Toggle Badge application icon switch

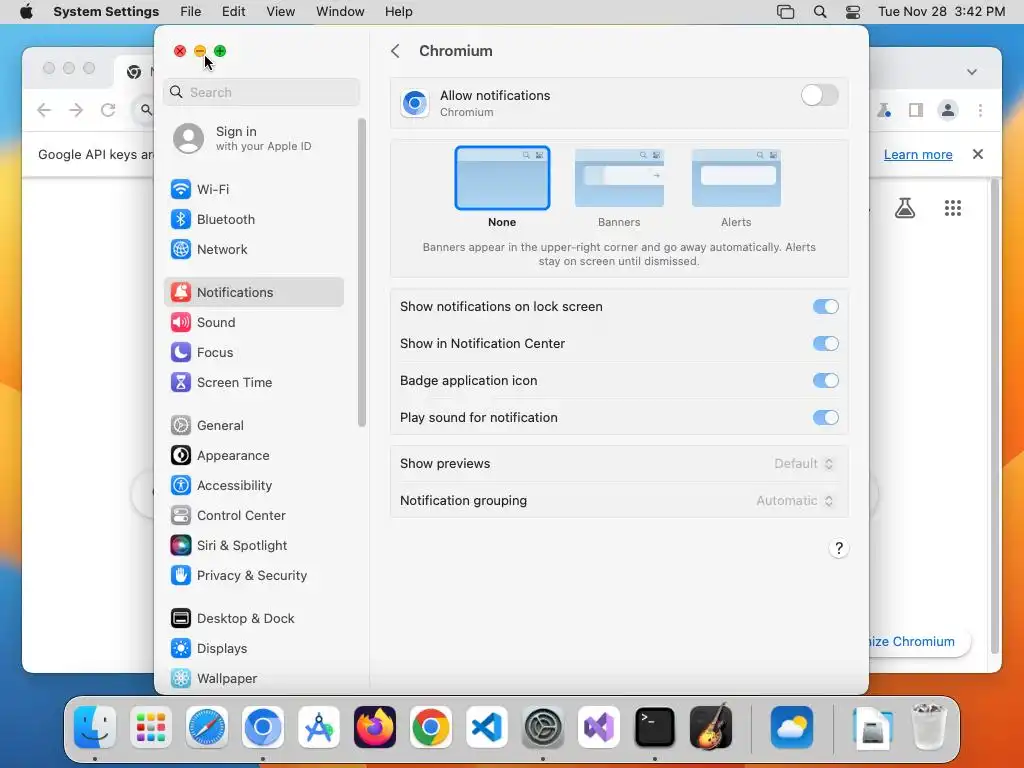pyautogui.click(x=825, y=381)
